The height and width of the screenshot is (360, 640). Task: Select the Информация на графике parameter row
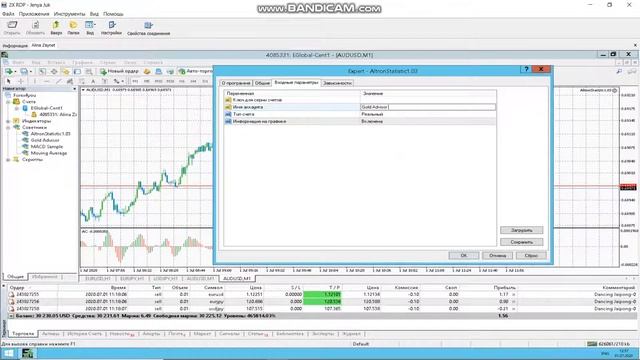tap(360, 122)
